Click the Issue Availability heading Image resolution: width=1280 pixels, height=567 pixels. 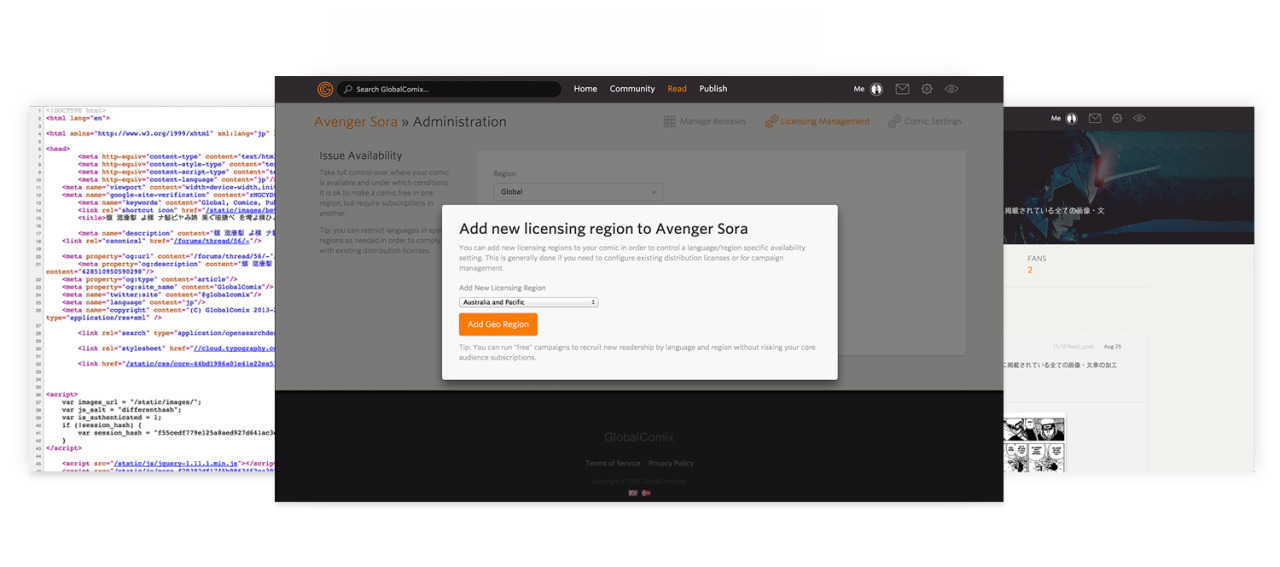point(361,156)
